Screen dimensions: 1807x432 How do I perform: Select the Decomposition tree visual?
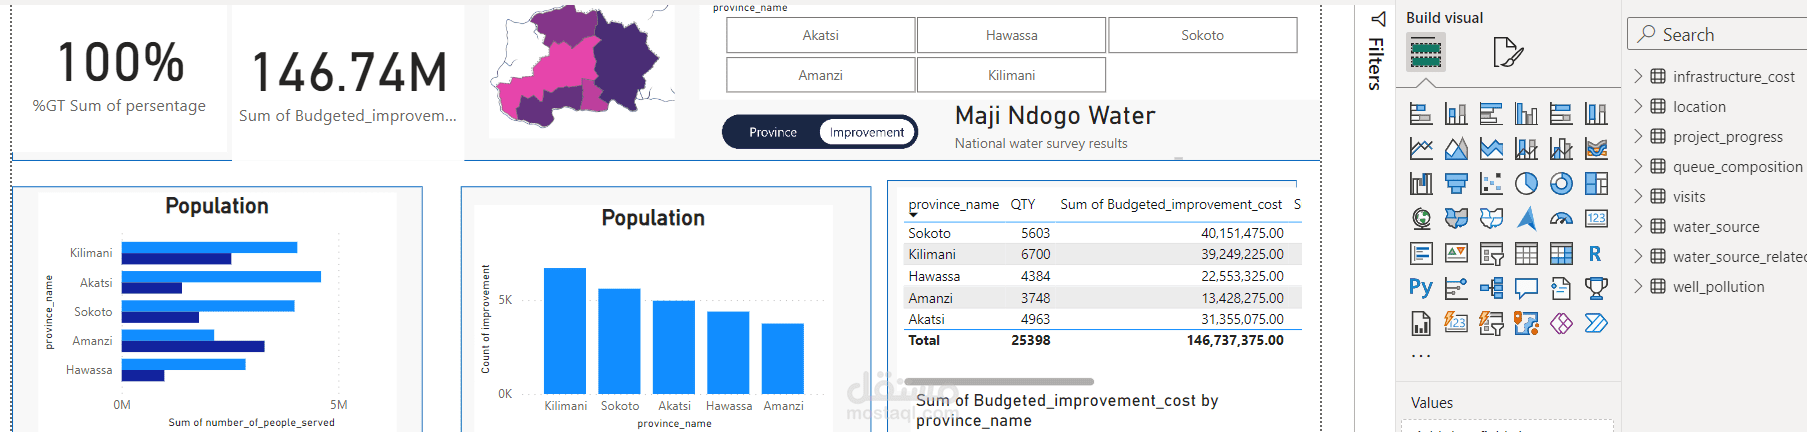(1491, 288)
